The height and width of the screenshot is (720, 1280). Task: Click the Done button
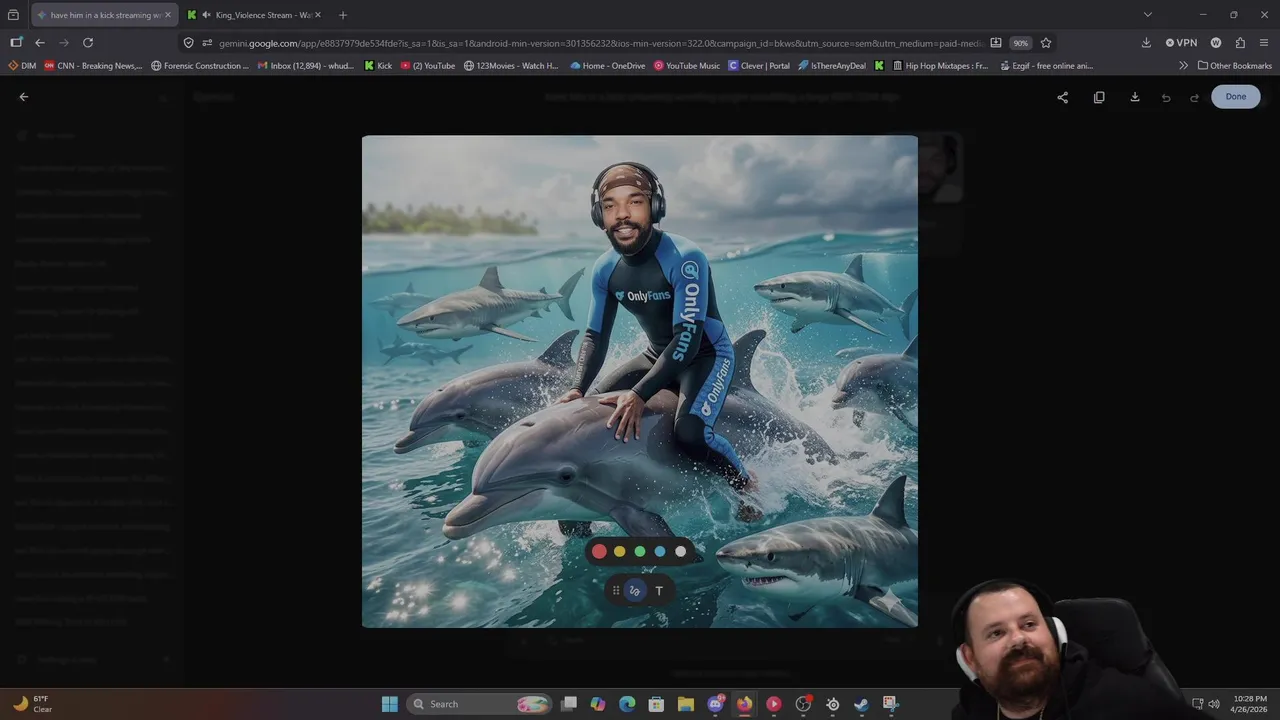click(x=1236, y=97)
